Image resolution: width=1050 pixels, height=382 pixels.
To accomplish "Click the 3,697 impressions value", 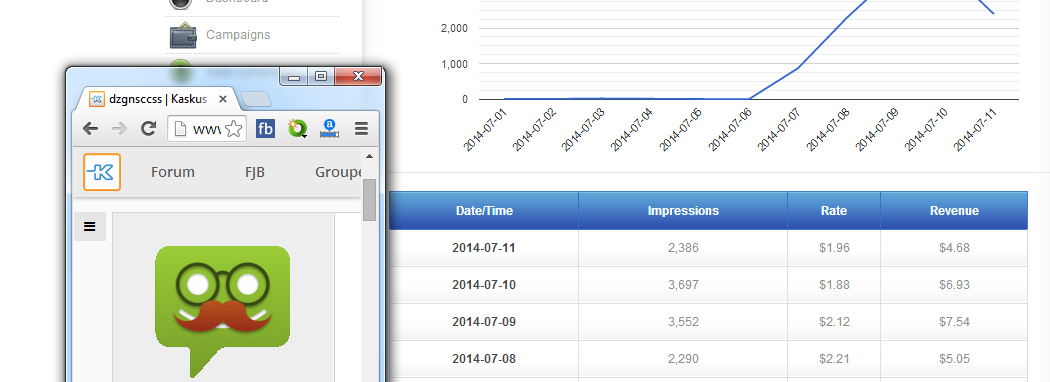I will pos(683,285).
